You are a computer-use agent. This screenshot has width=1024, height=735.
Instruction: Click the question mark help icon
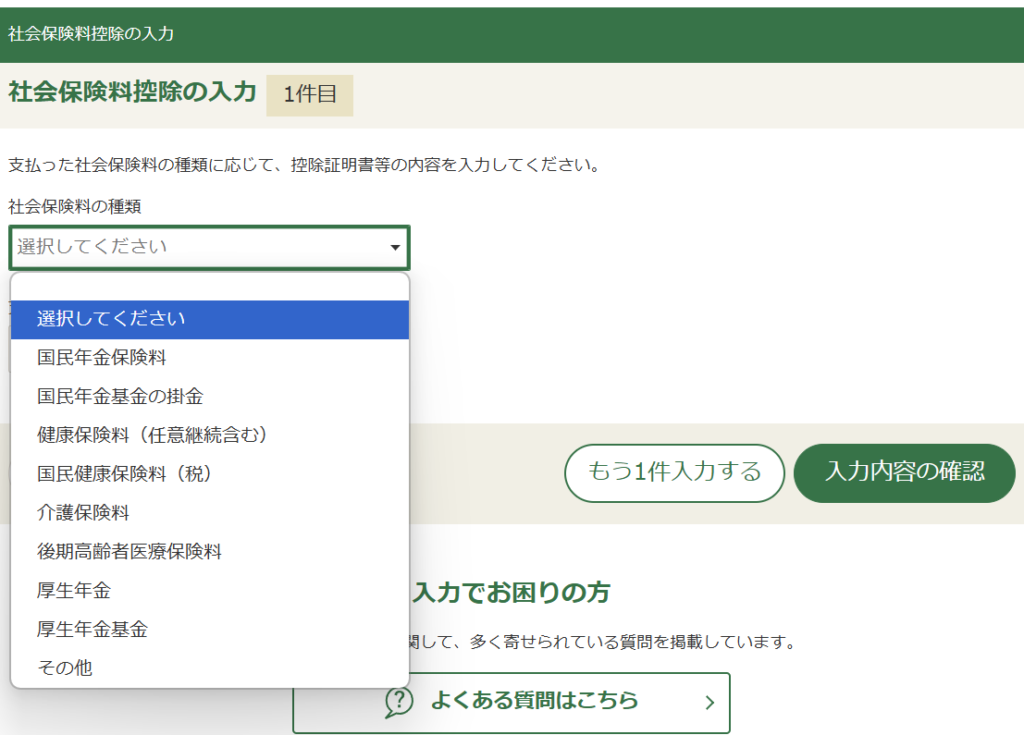tap(399, 702)
